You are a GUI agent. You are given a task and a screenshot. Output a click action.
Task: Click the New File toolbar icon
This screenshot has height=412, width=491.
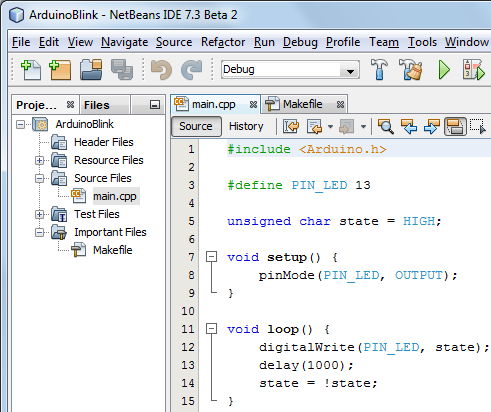[31, 70]
